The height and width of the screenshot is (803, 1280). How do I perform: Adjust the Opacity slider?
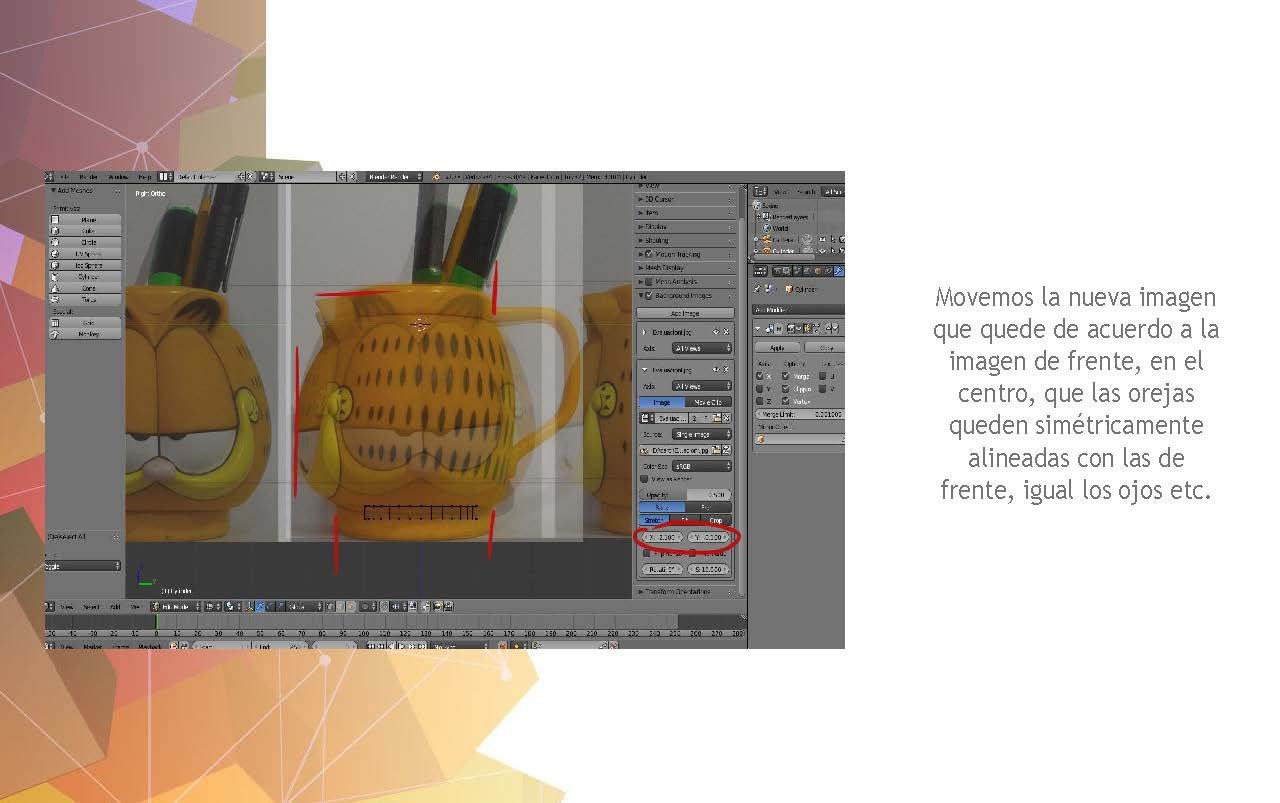[x=685, y=494]
